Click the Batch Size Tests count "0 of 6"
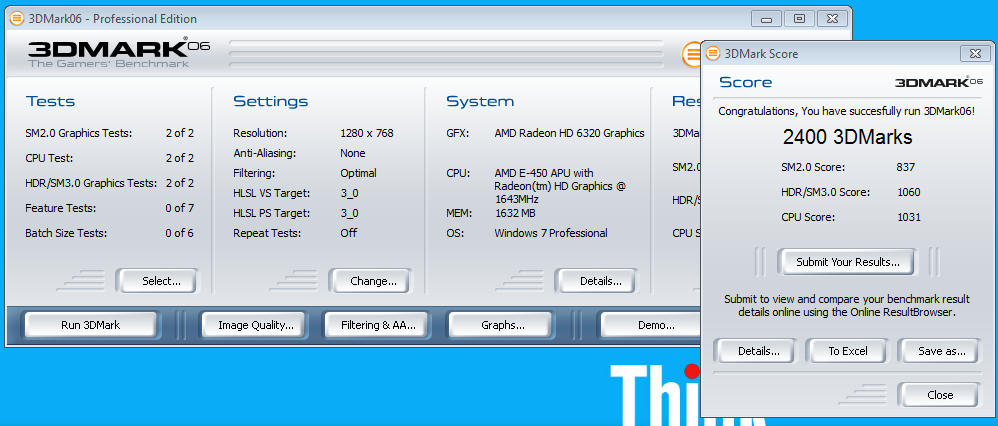 pyautogui.click(x=179, y=233)
